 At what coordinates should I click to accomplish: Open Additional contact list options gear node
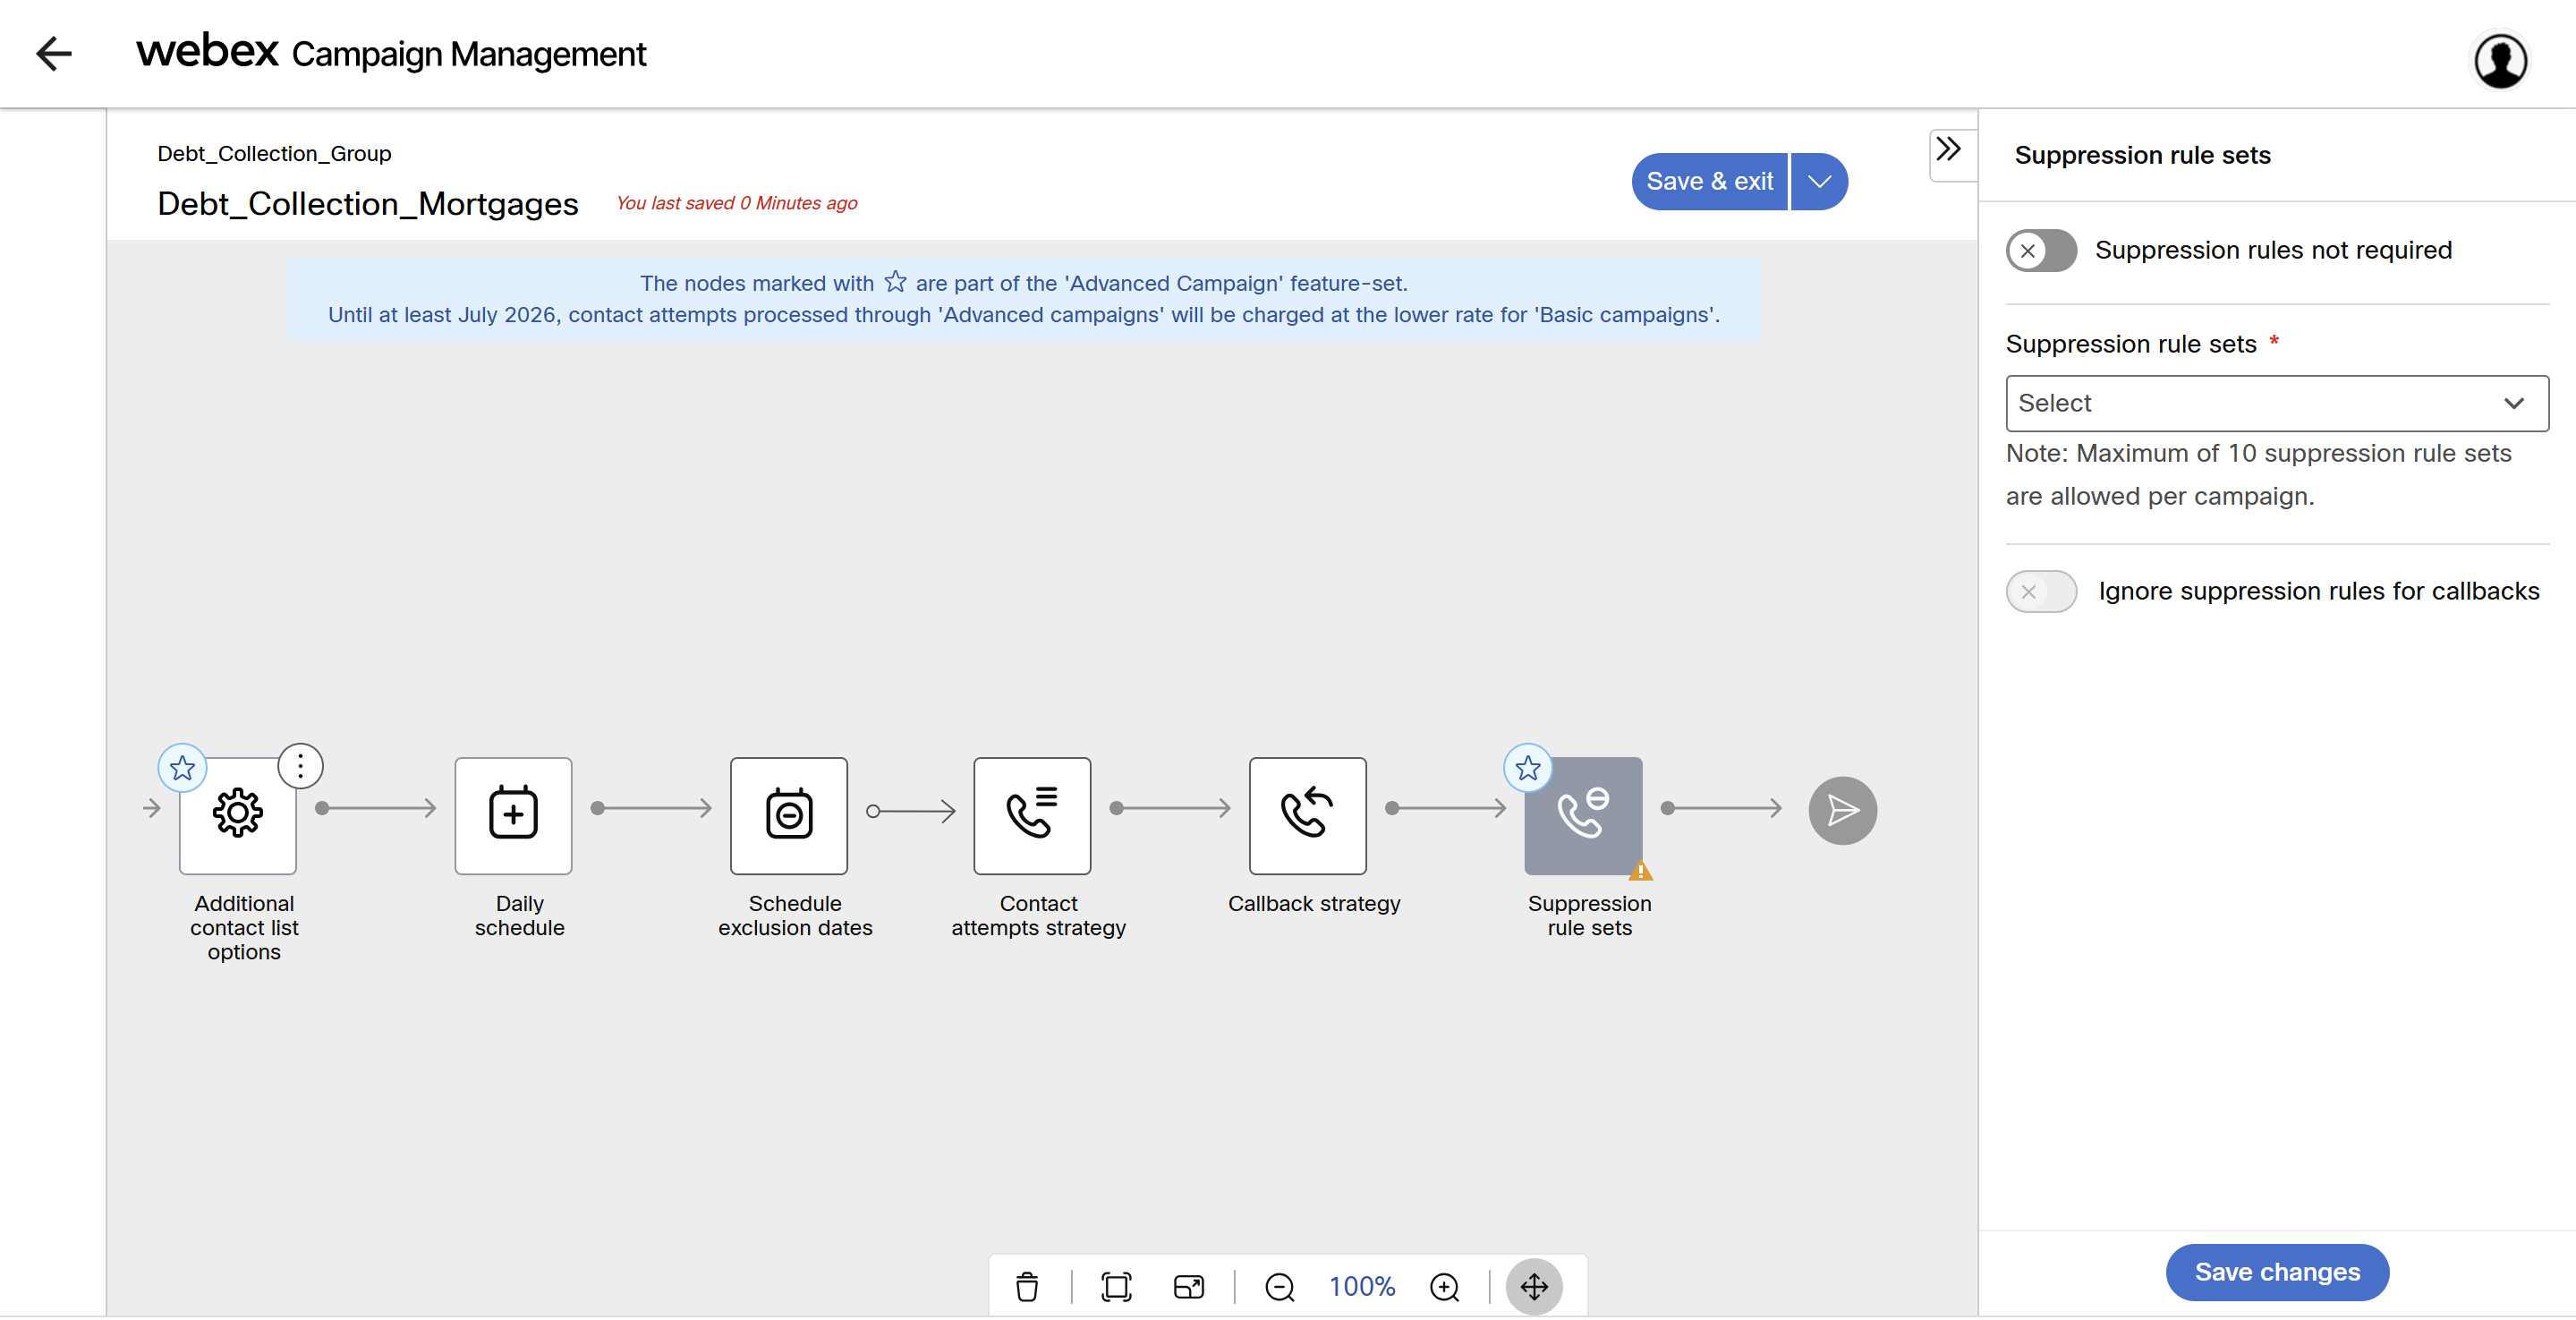click(x=238, y=814)
